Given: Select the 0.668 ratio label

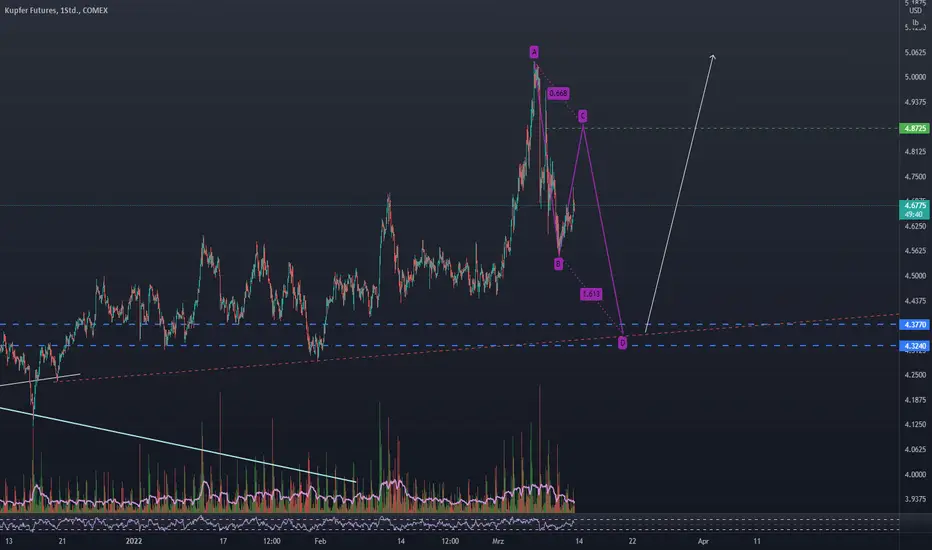Looking at the screenshot, I should tap(558, 93).
